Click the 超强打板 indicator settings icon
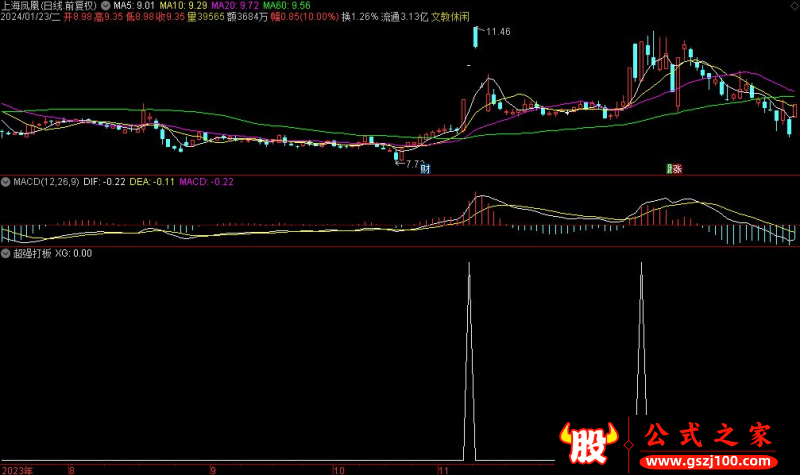 [7, 253]
